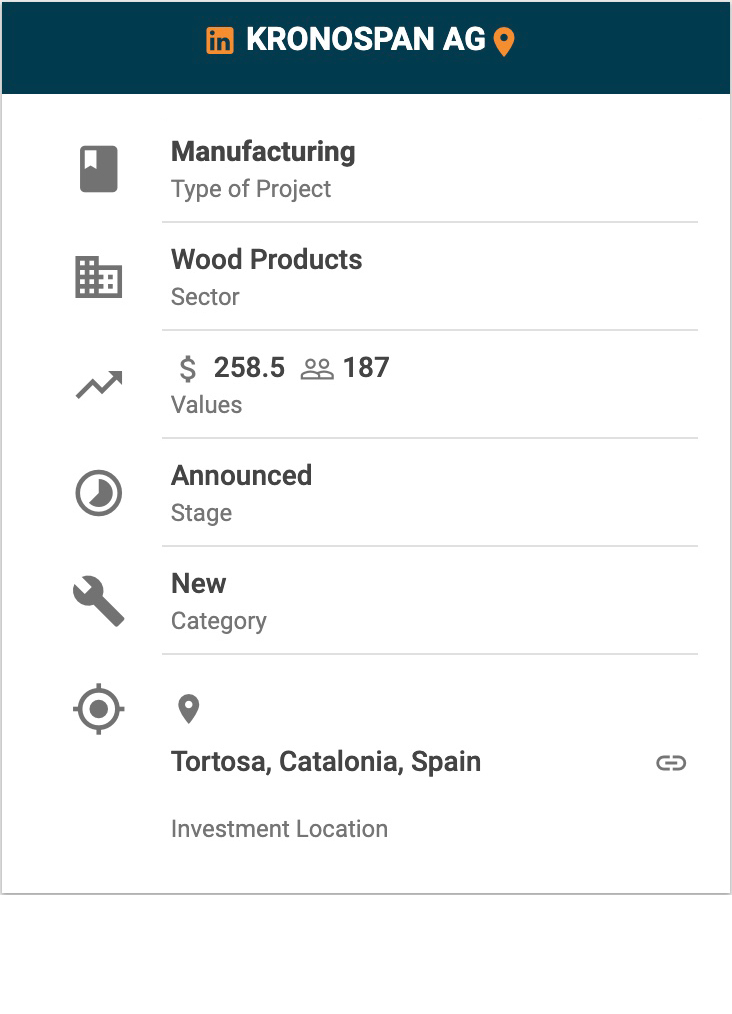This screenshot has width=732, height=1014.
Task: Click the trending-up arrow icon for Values
Action: (x=99, y=385)
